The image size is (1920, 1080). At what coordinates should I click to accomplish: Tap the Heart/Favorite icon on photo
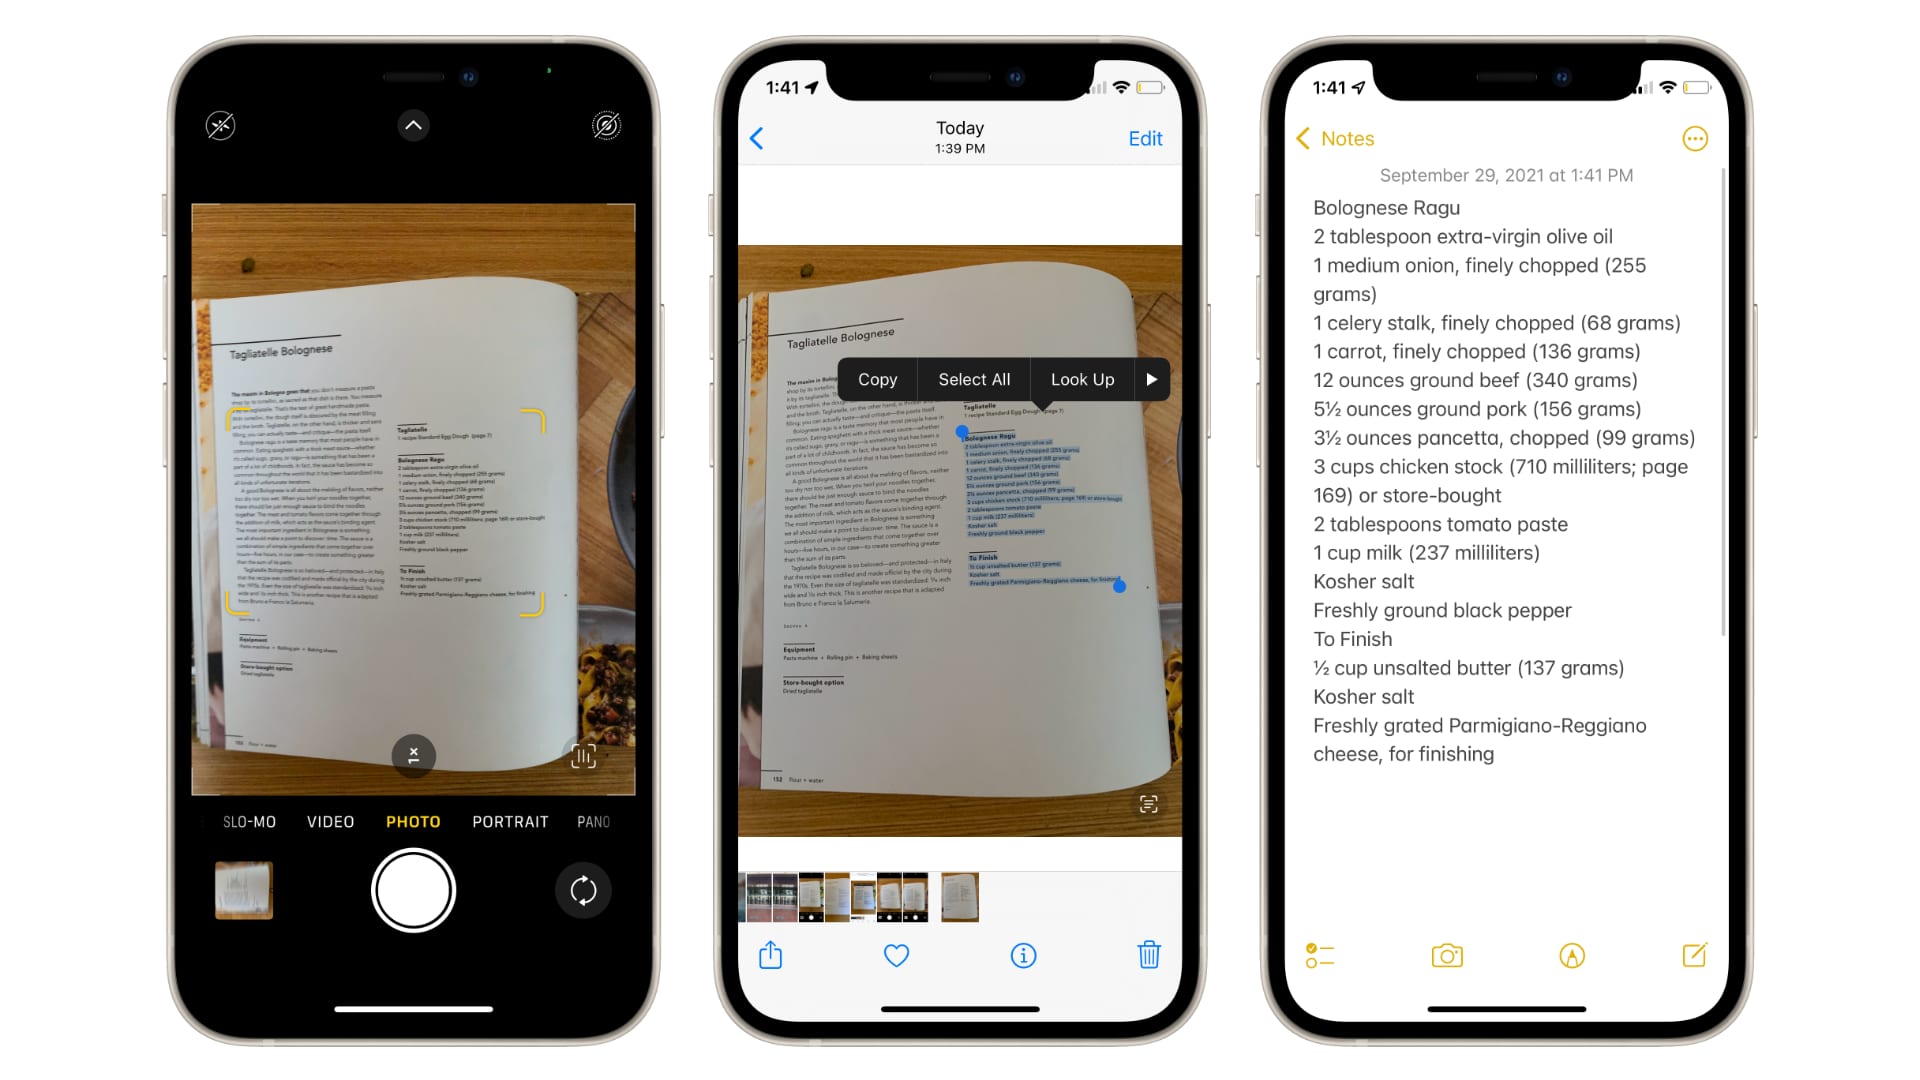[x=897, y=955]
